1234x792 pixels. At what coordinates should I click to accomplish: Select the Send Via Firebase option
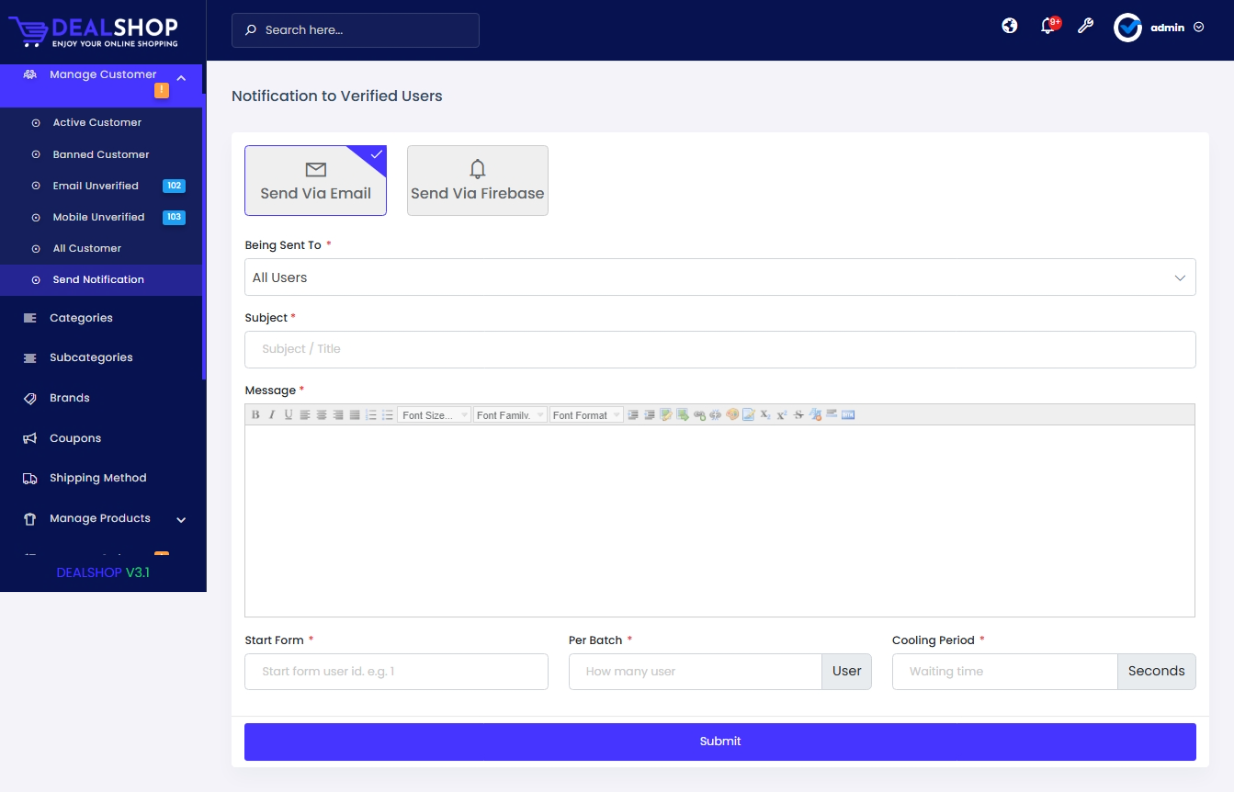477,181
